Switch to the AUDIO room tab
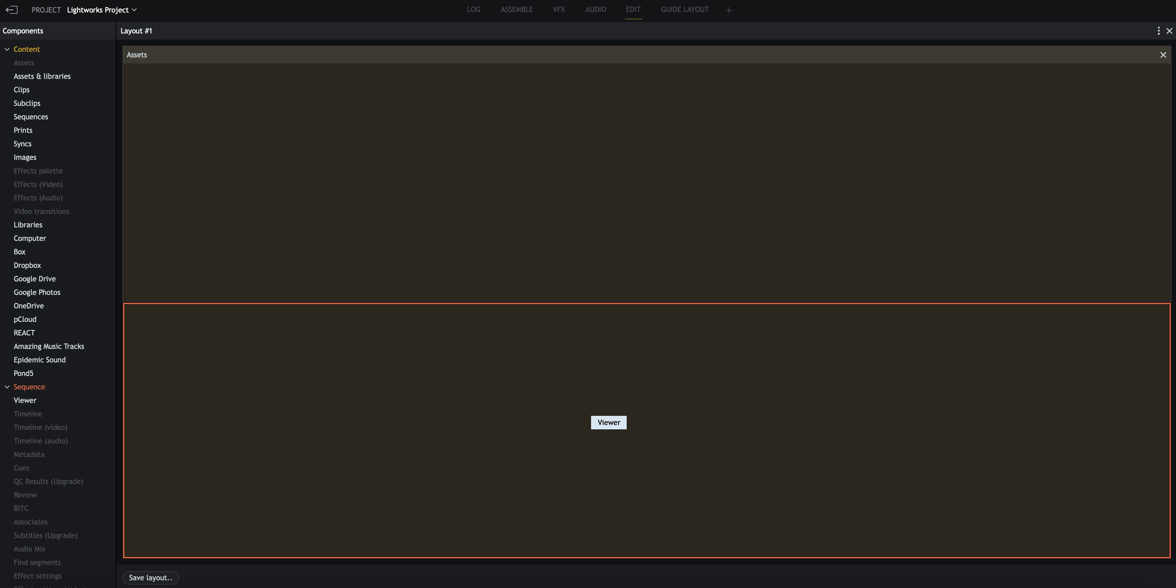1176x588 pixels. pos(595,9)
